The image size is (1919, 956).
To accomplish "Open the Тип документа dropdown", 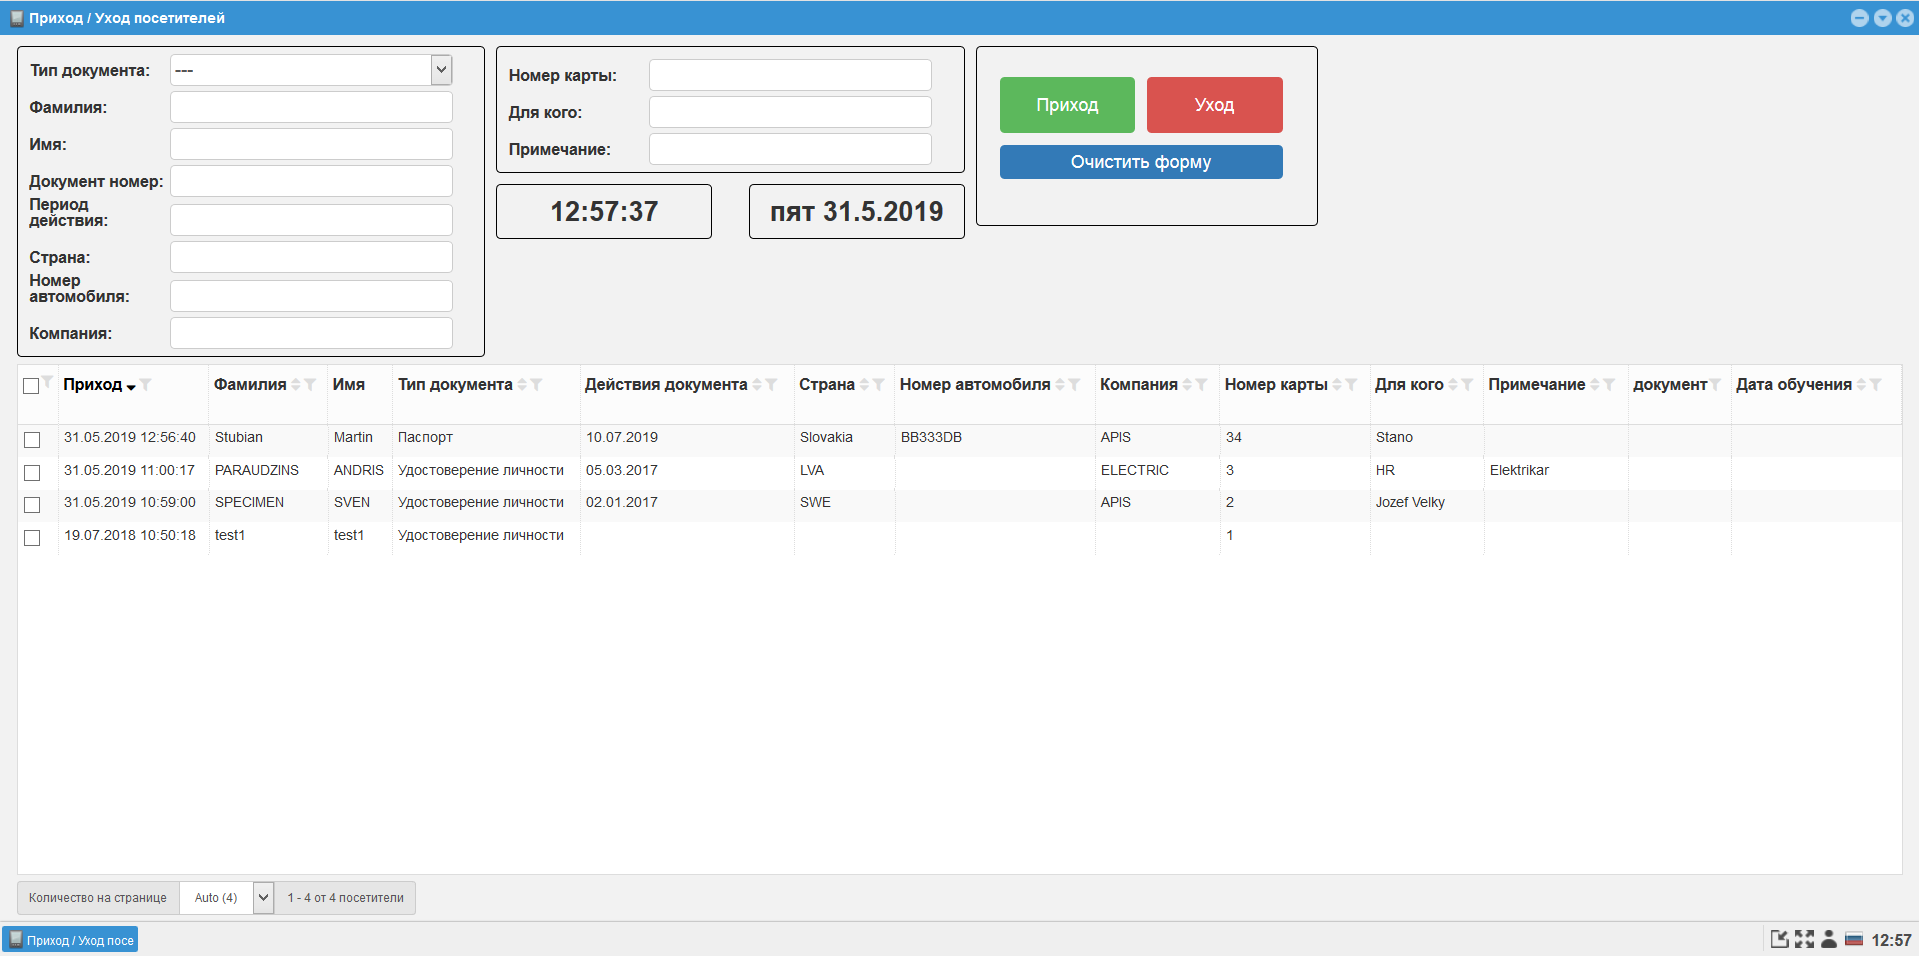I will pos(311,70).
